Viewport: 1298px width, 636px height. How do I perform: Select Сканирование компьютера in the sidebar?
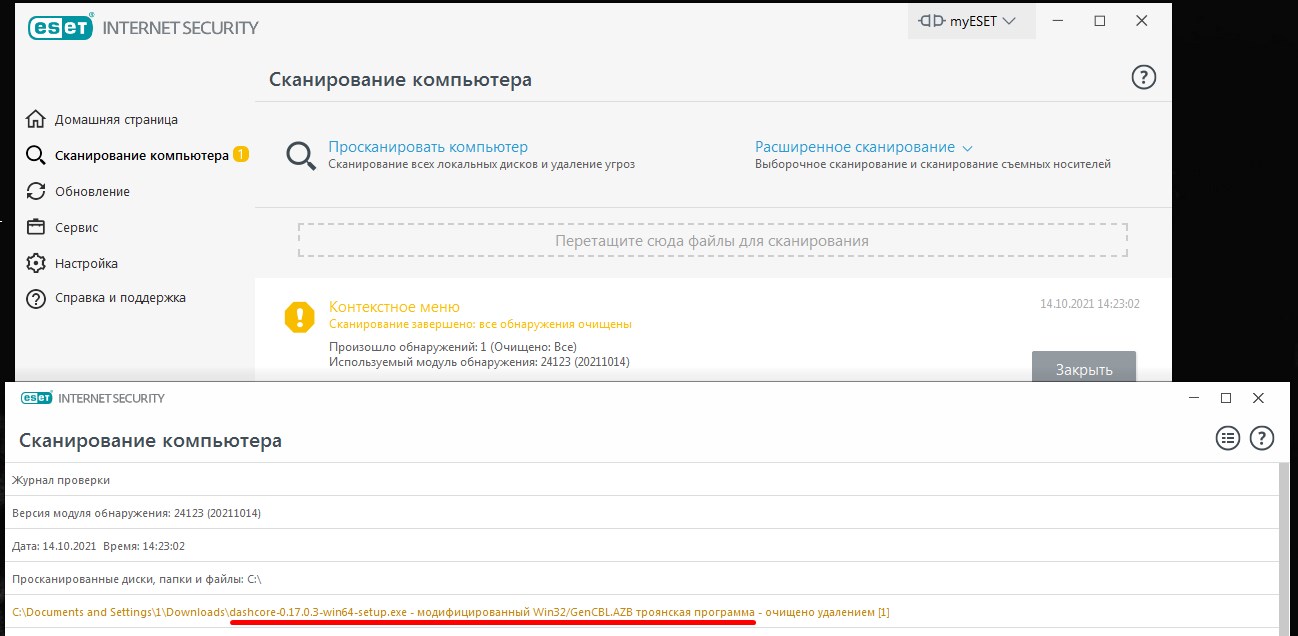click(141, 155)
